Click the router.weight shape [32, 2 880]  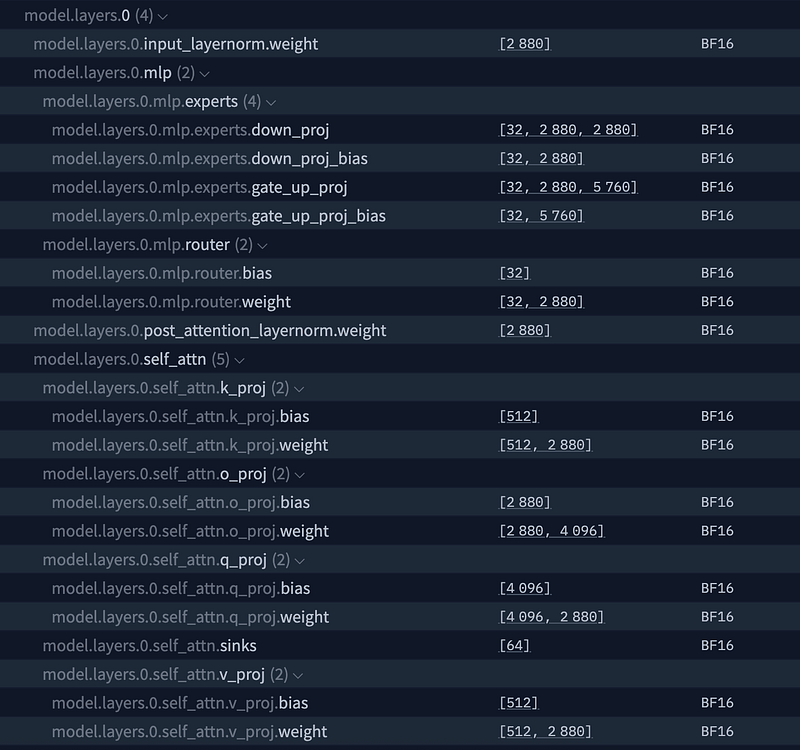[541, 302]
